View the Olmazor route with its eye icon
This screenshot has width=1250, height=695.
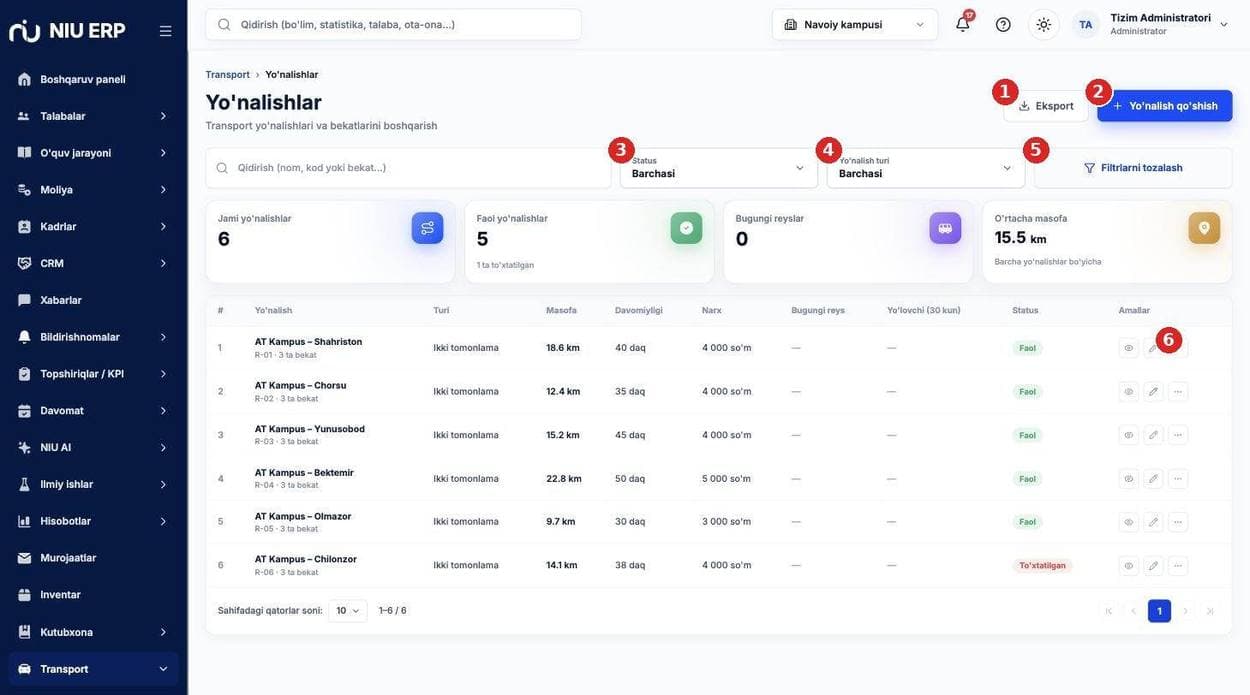pyautogui.click(x=1129, y=522)
